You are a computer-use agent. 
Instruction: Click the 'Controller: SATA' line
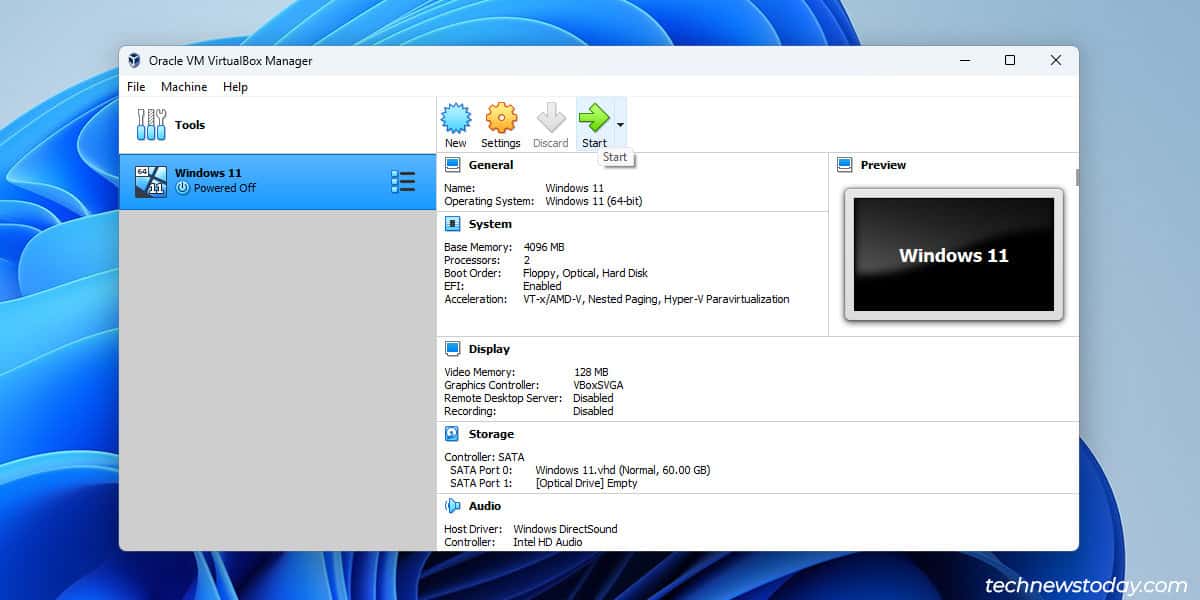point(484,457)
